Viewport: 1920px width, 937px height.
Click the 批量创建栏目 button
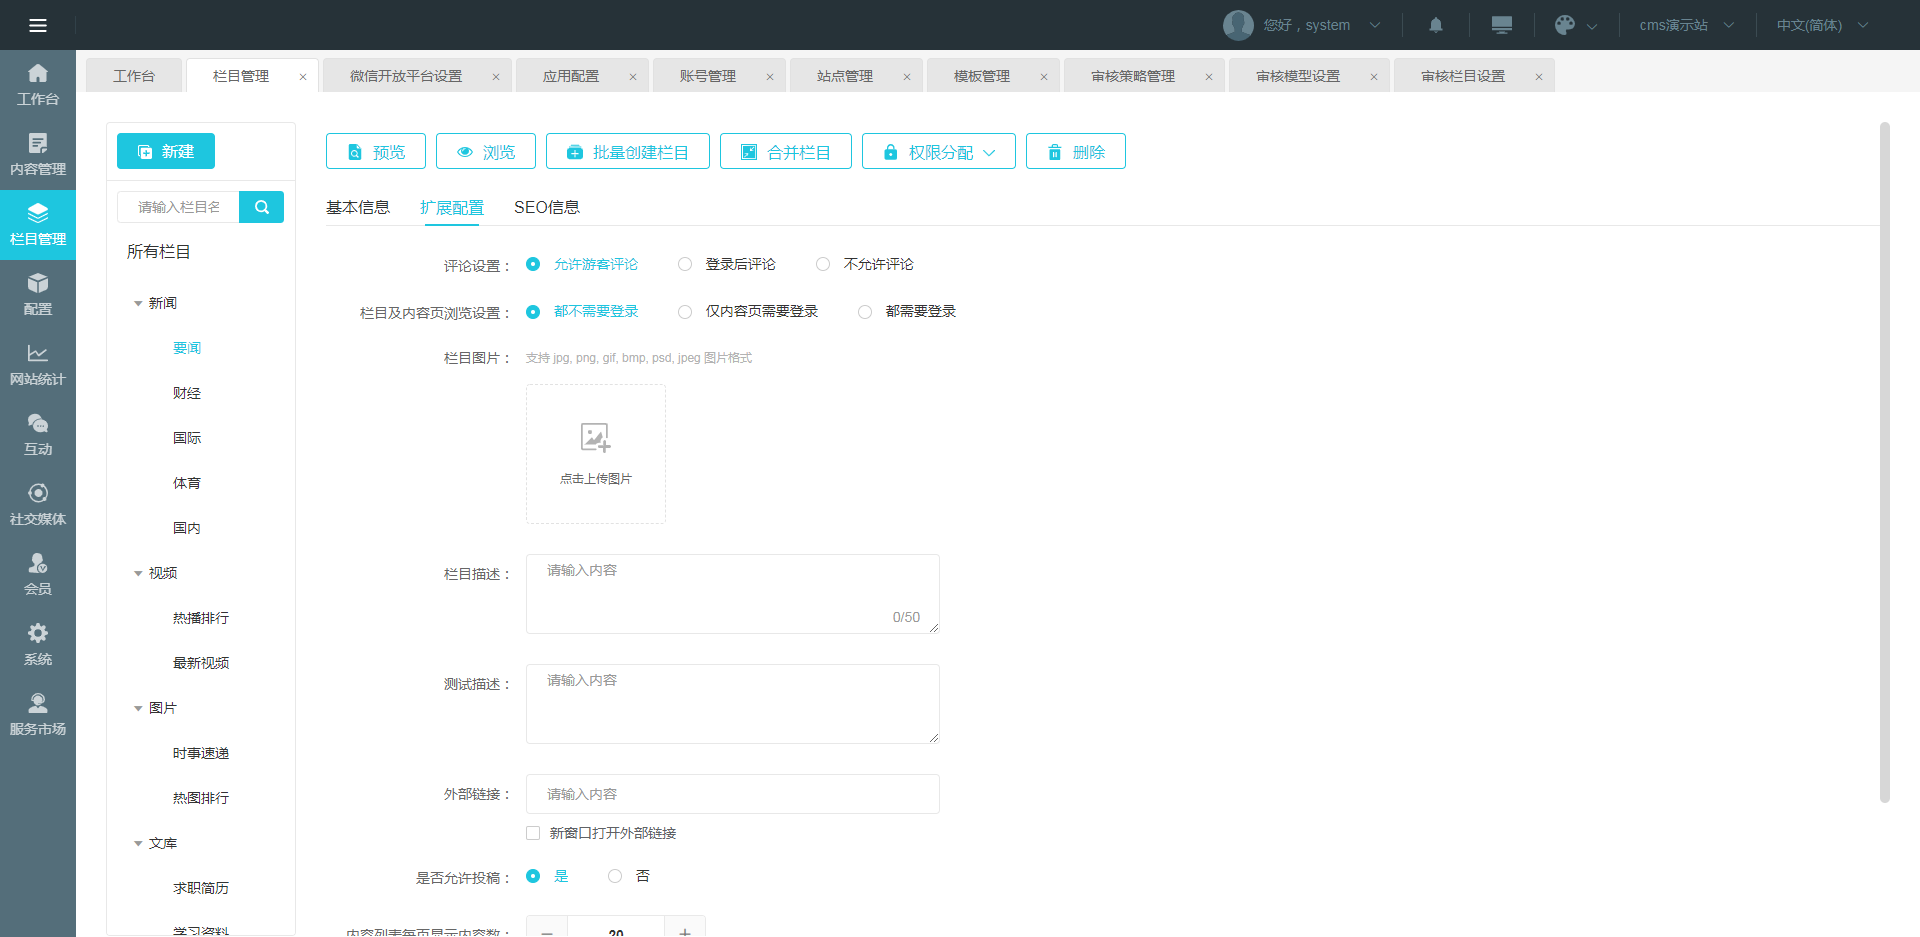(628, 152)
